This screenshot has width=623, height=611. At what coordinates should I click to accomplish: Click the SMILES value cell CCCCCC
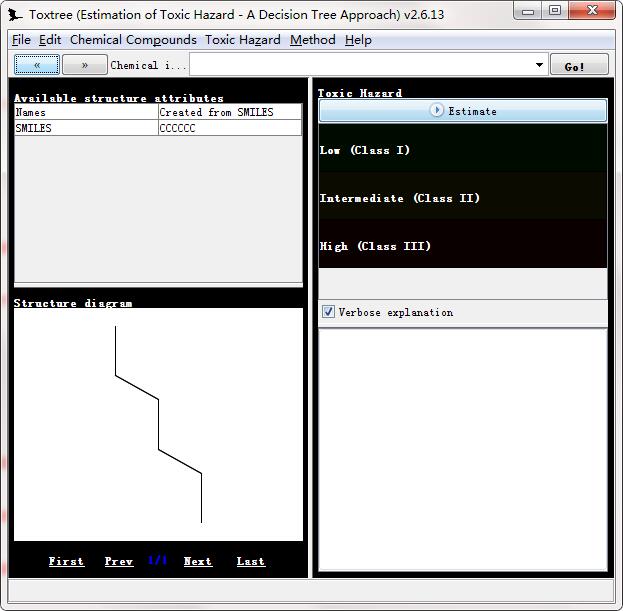(x=229, y=128)
